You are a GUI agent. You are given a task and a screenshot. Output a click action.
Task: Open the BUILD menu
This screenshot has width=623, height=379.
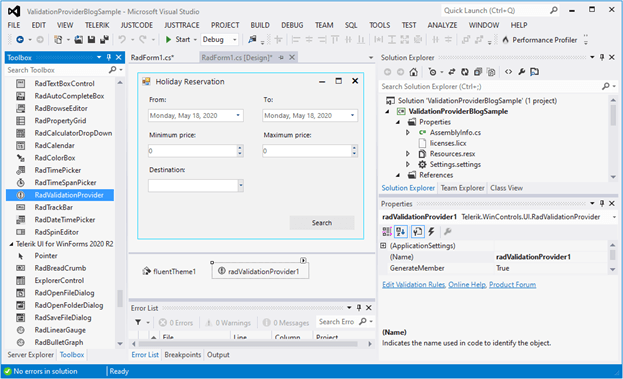point(260,25)
